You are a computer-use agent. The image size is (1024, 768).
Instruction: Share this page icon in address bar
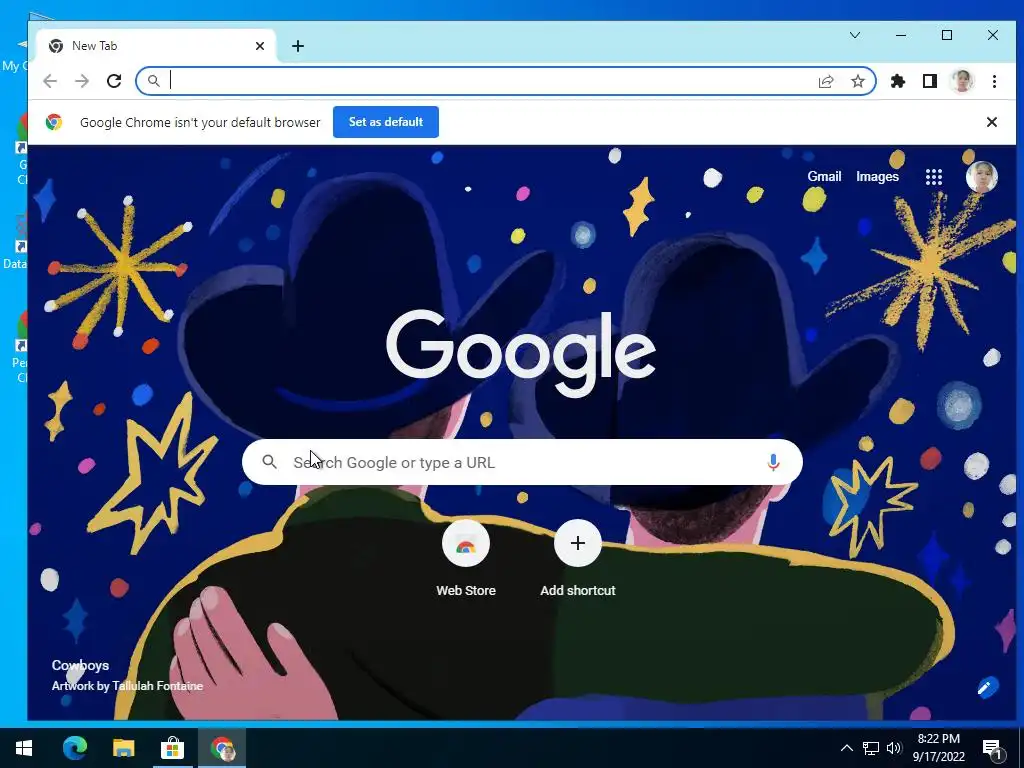(x=826, y=81)
